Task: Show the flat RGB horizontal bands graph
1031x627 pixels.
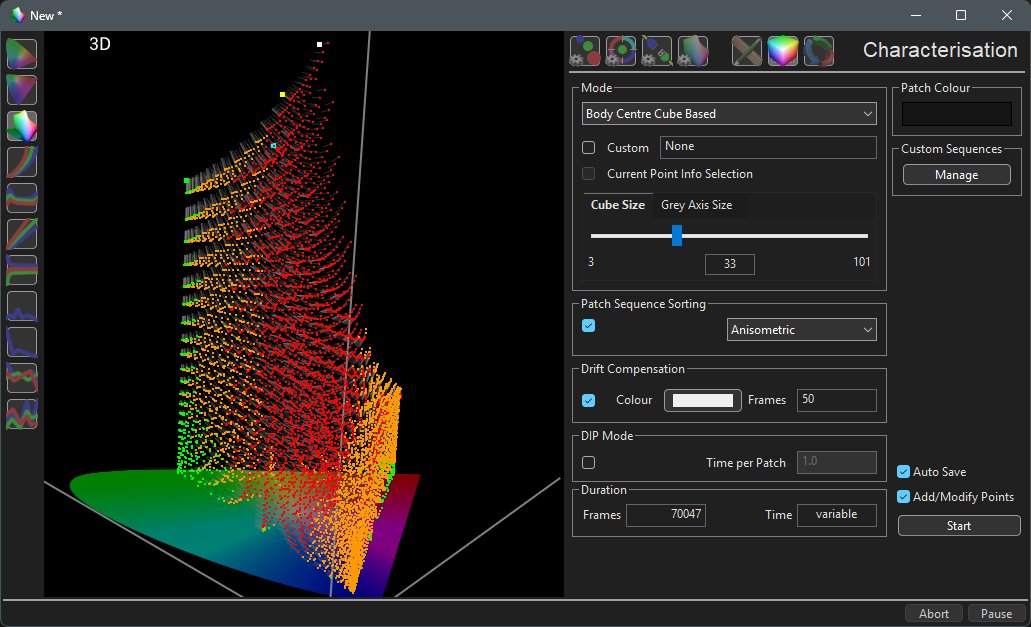Action: [x=22, y=270]
